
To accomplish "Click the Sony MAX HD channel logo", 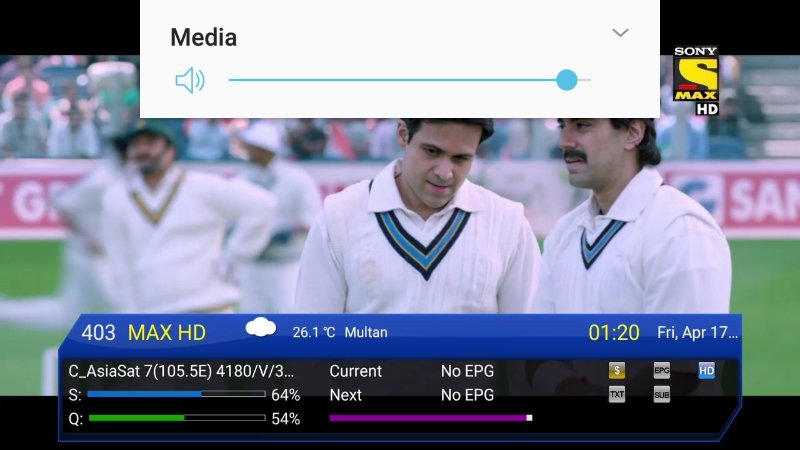I will 696,81.
